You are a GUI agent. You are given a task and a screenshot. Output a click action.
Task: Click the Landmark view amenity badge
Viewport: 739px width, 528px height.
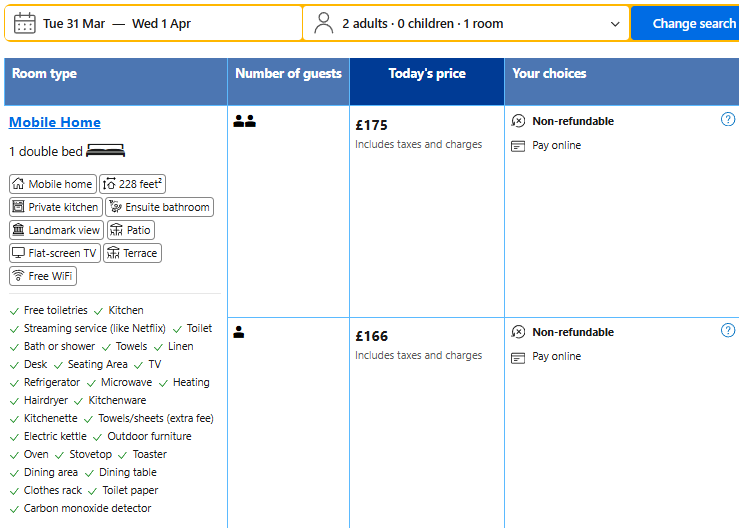click(56, 230)
